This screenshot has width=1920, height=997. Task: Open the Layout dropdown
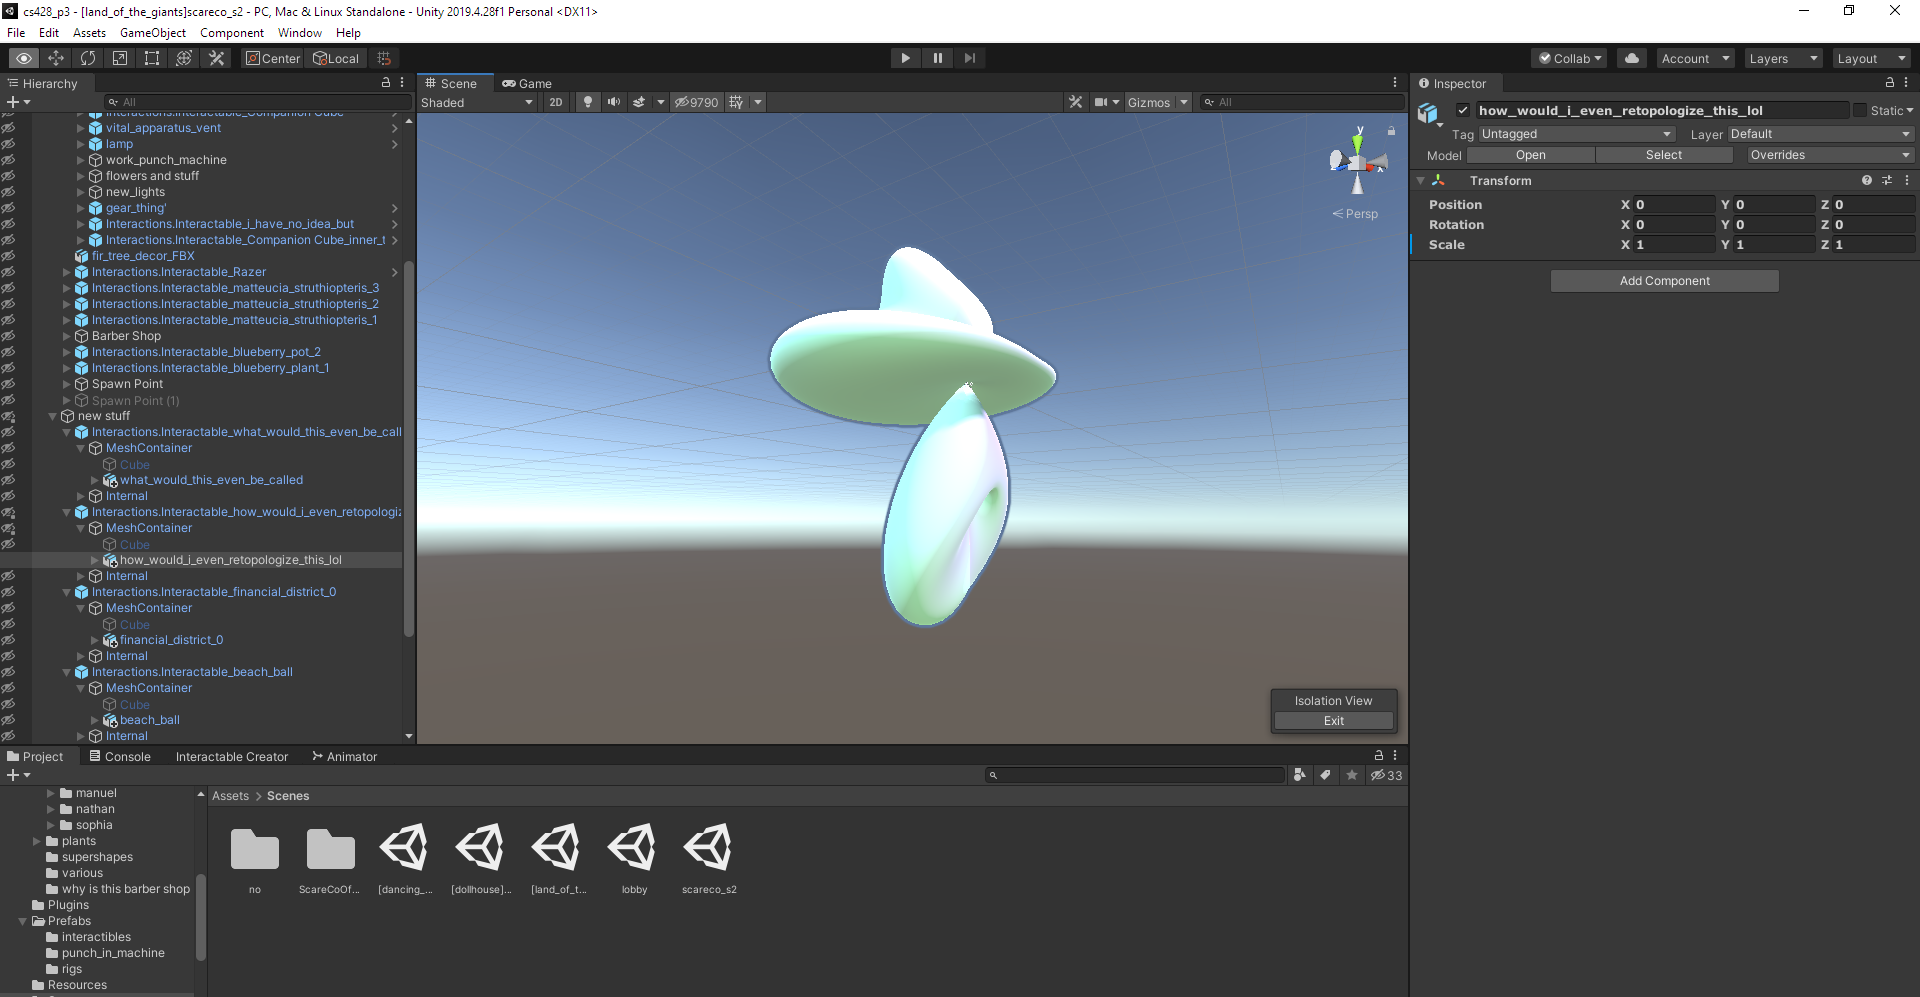click(x=1871, y=58)
